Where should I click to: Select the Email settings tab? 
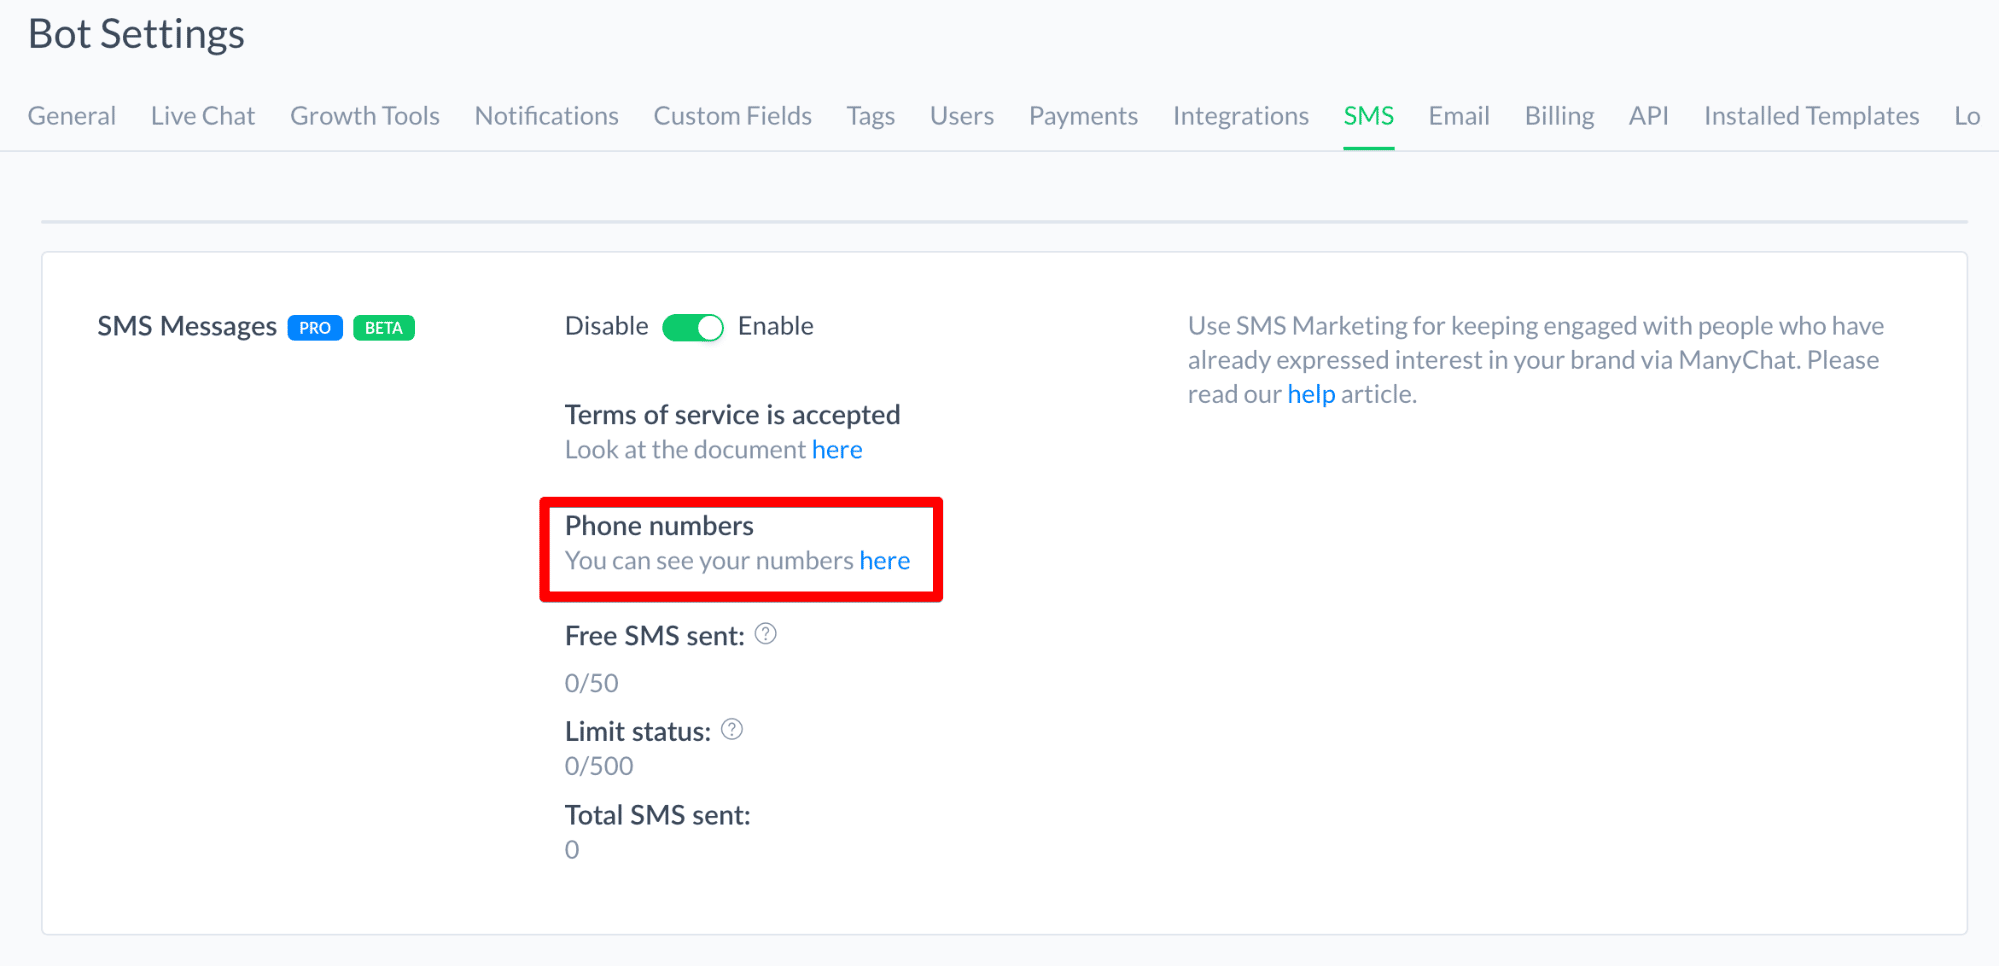pyautogui.click(x=1459, y=116)
